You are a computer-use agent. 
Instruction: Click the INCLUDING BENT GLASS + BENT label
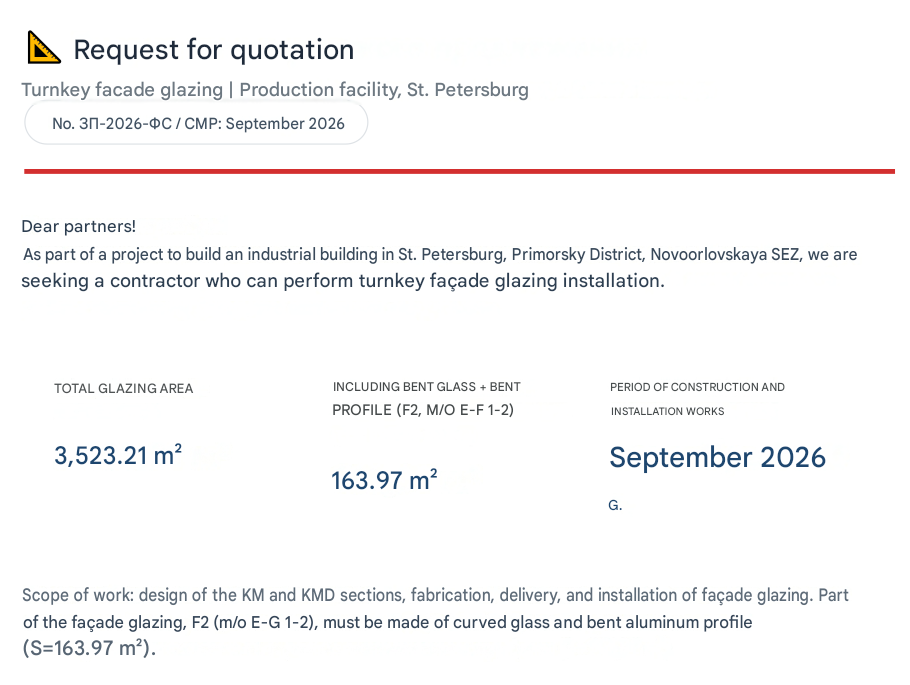coord(427,387)
